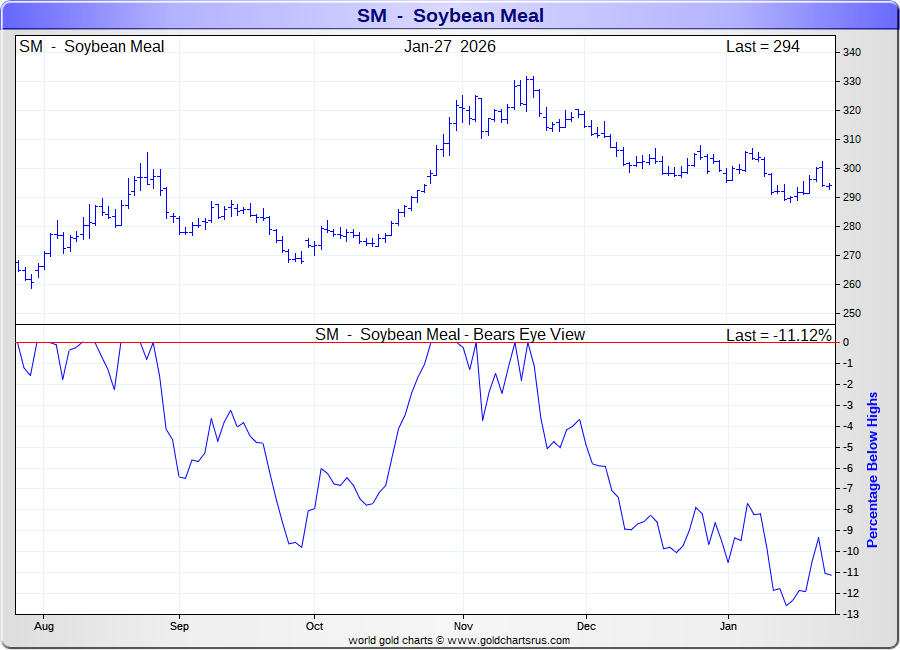Click the -3 percentage axis label
The width and height of the screenshot is (900, 650).
tap(848, 405)
